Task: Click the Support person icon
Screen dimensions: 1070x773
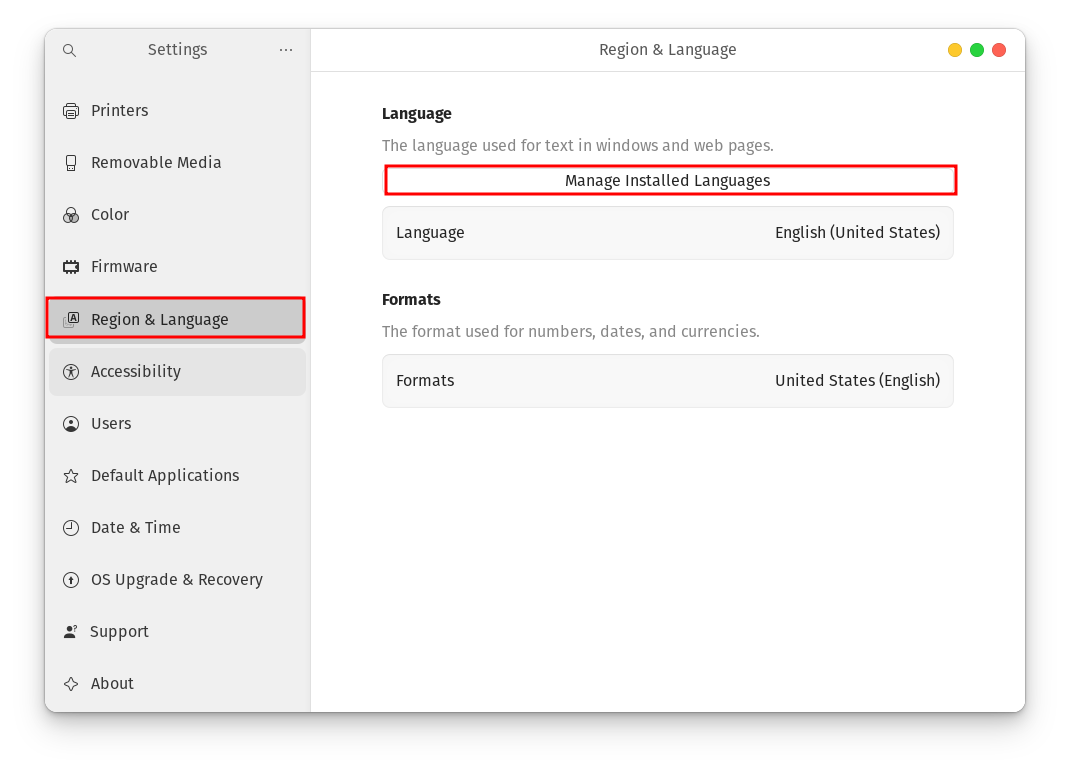Action: tap(71, 632)
